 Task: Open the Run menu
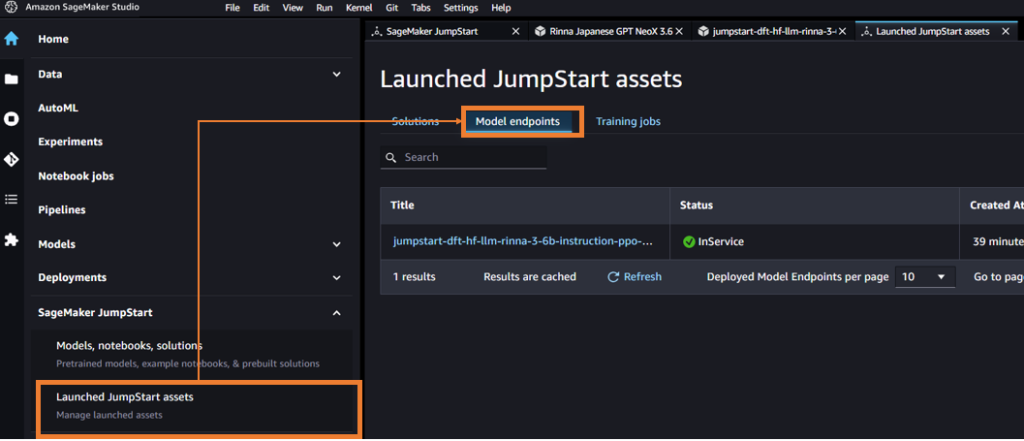[324, 8]
